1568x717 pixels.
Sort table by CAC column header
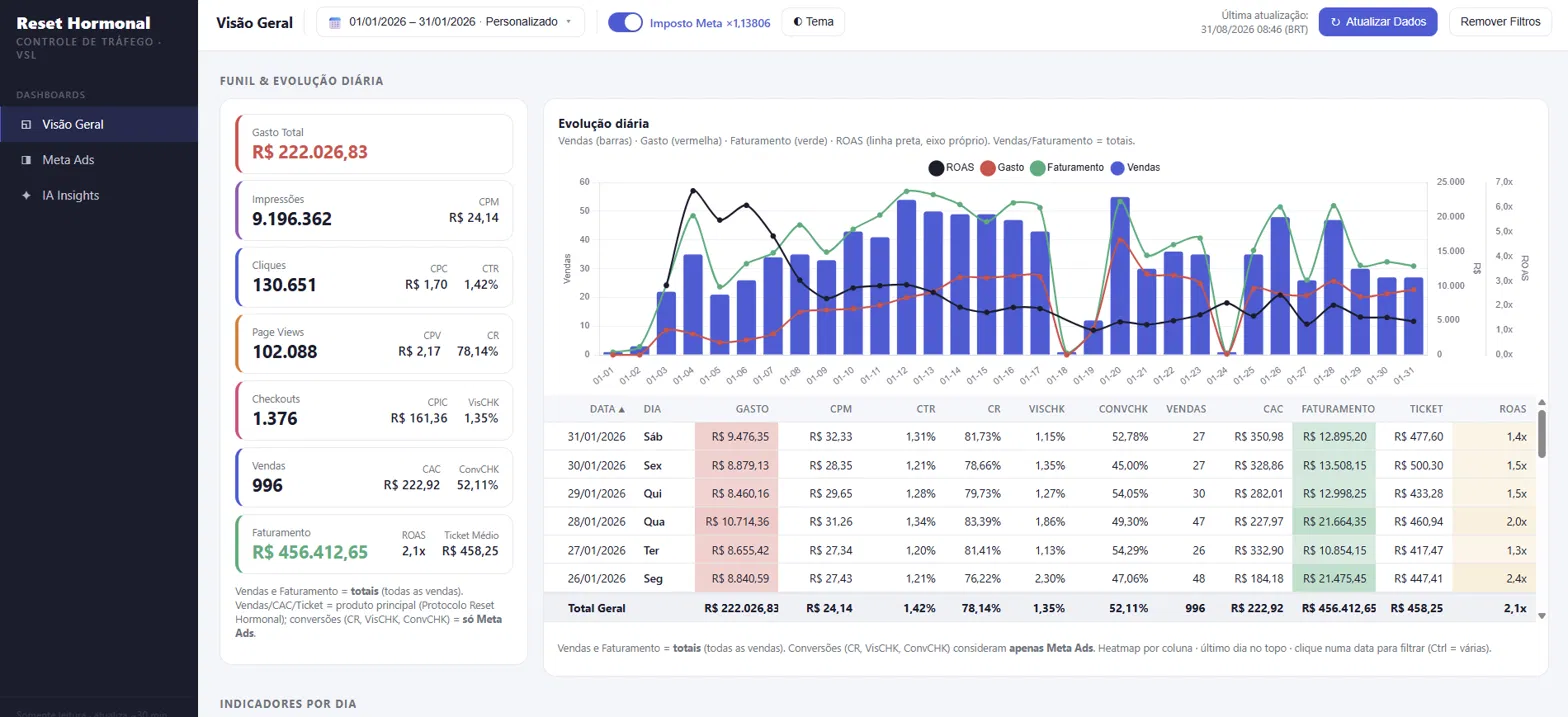pos(1273,409)
